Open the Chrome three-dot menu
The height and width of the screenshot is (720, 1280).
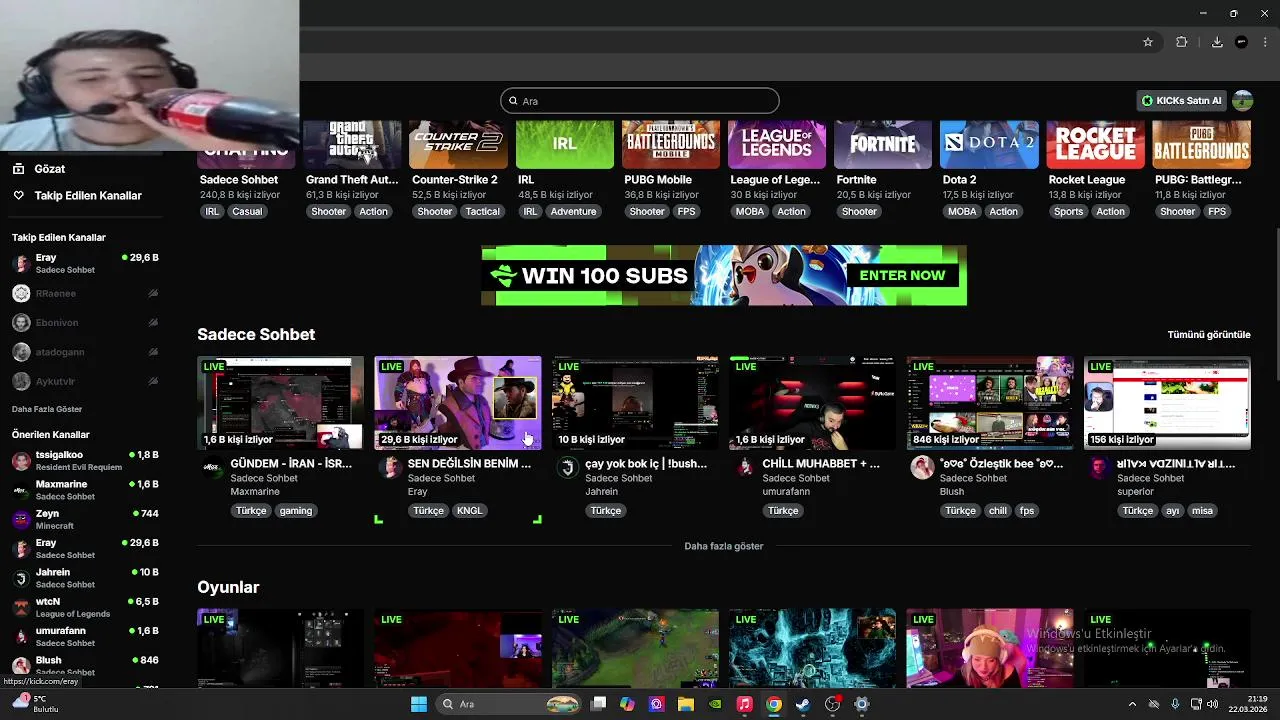pos(1265,42)
